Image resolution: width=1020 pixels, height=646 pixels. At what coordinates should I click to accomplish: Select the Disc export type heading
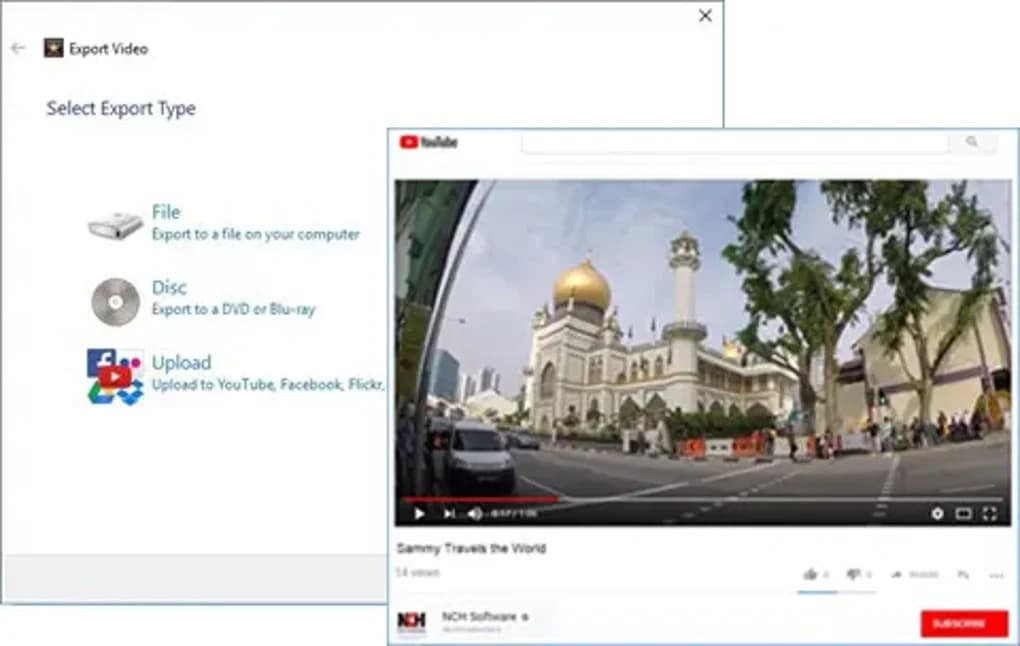coord(169,288)
